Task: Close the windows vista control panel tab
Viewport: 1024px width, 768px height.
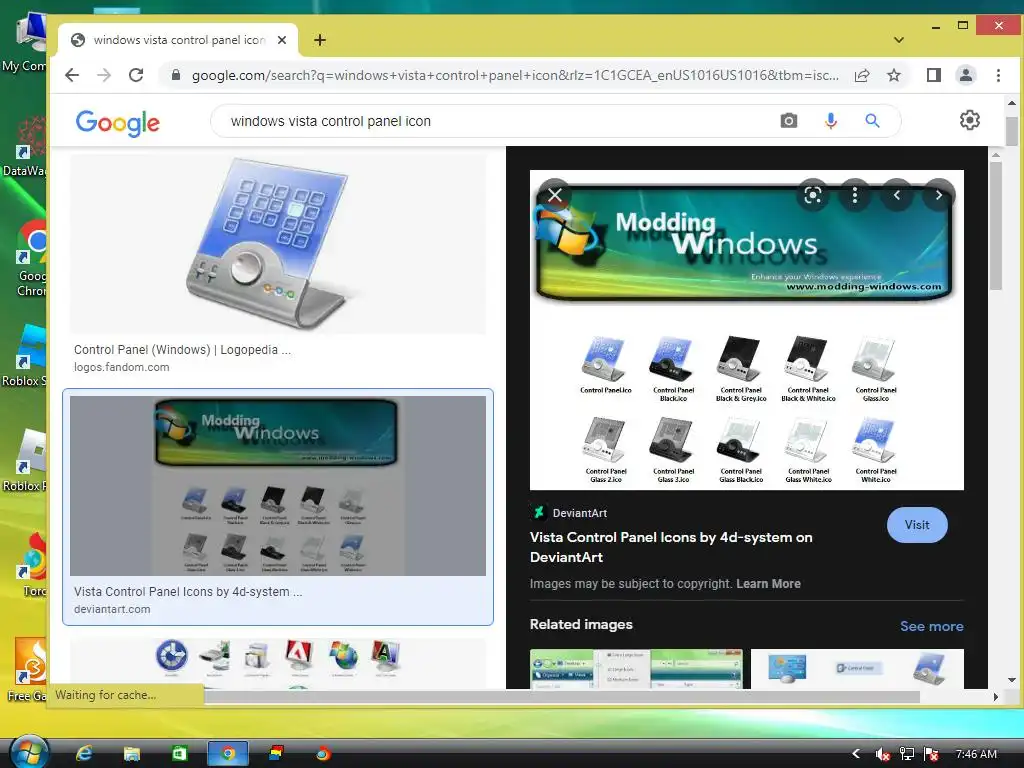Action: pos(281,40)
